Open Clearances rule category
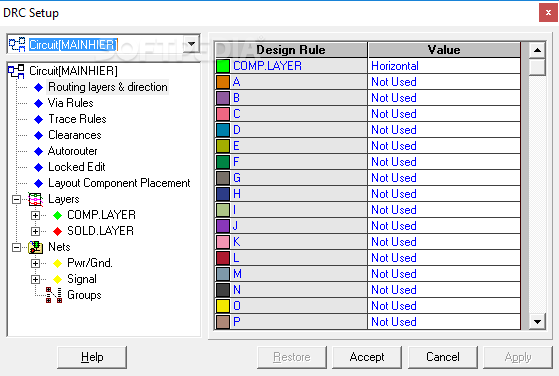Image resolution: width=559 pixels, height=376 pixels. (x=75, y=135)
